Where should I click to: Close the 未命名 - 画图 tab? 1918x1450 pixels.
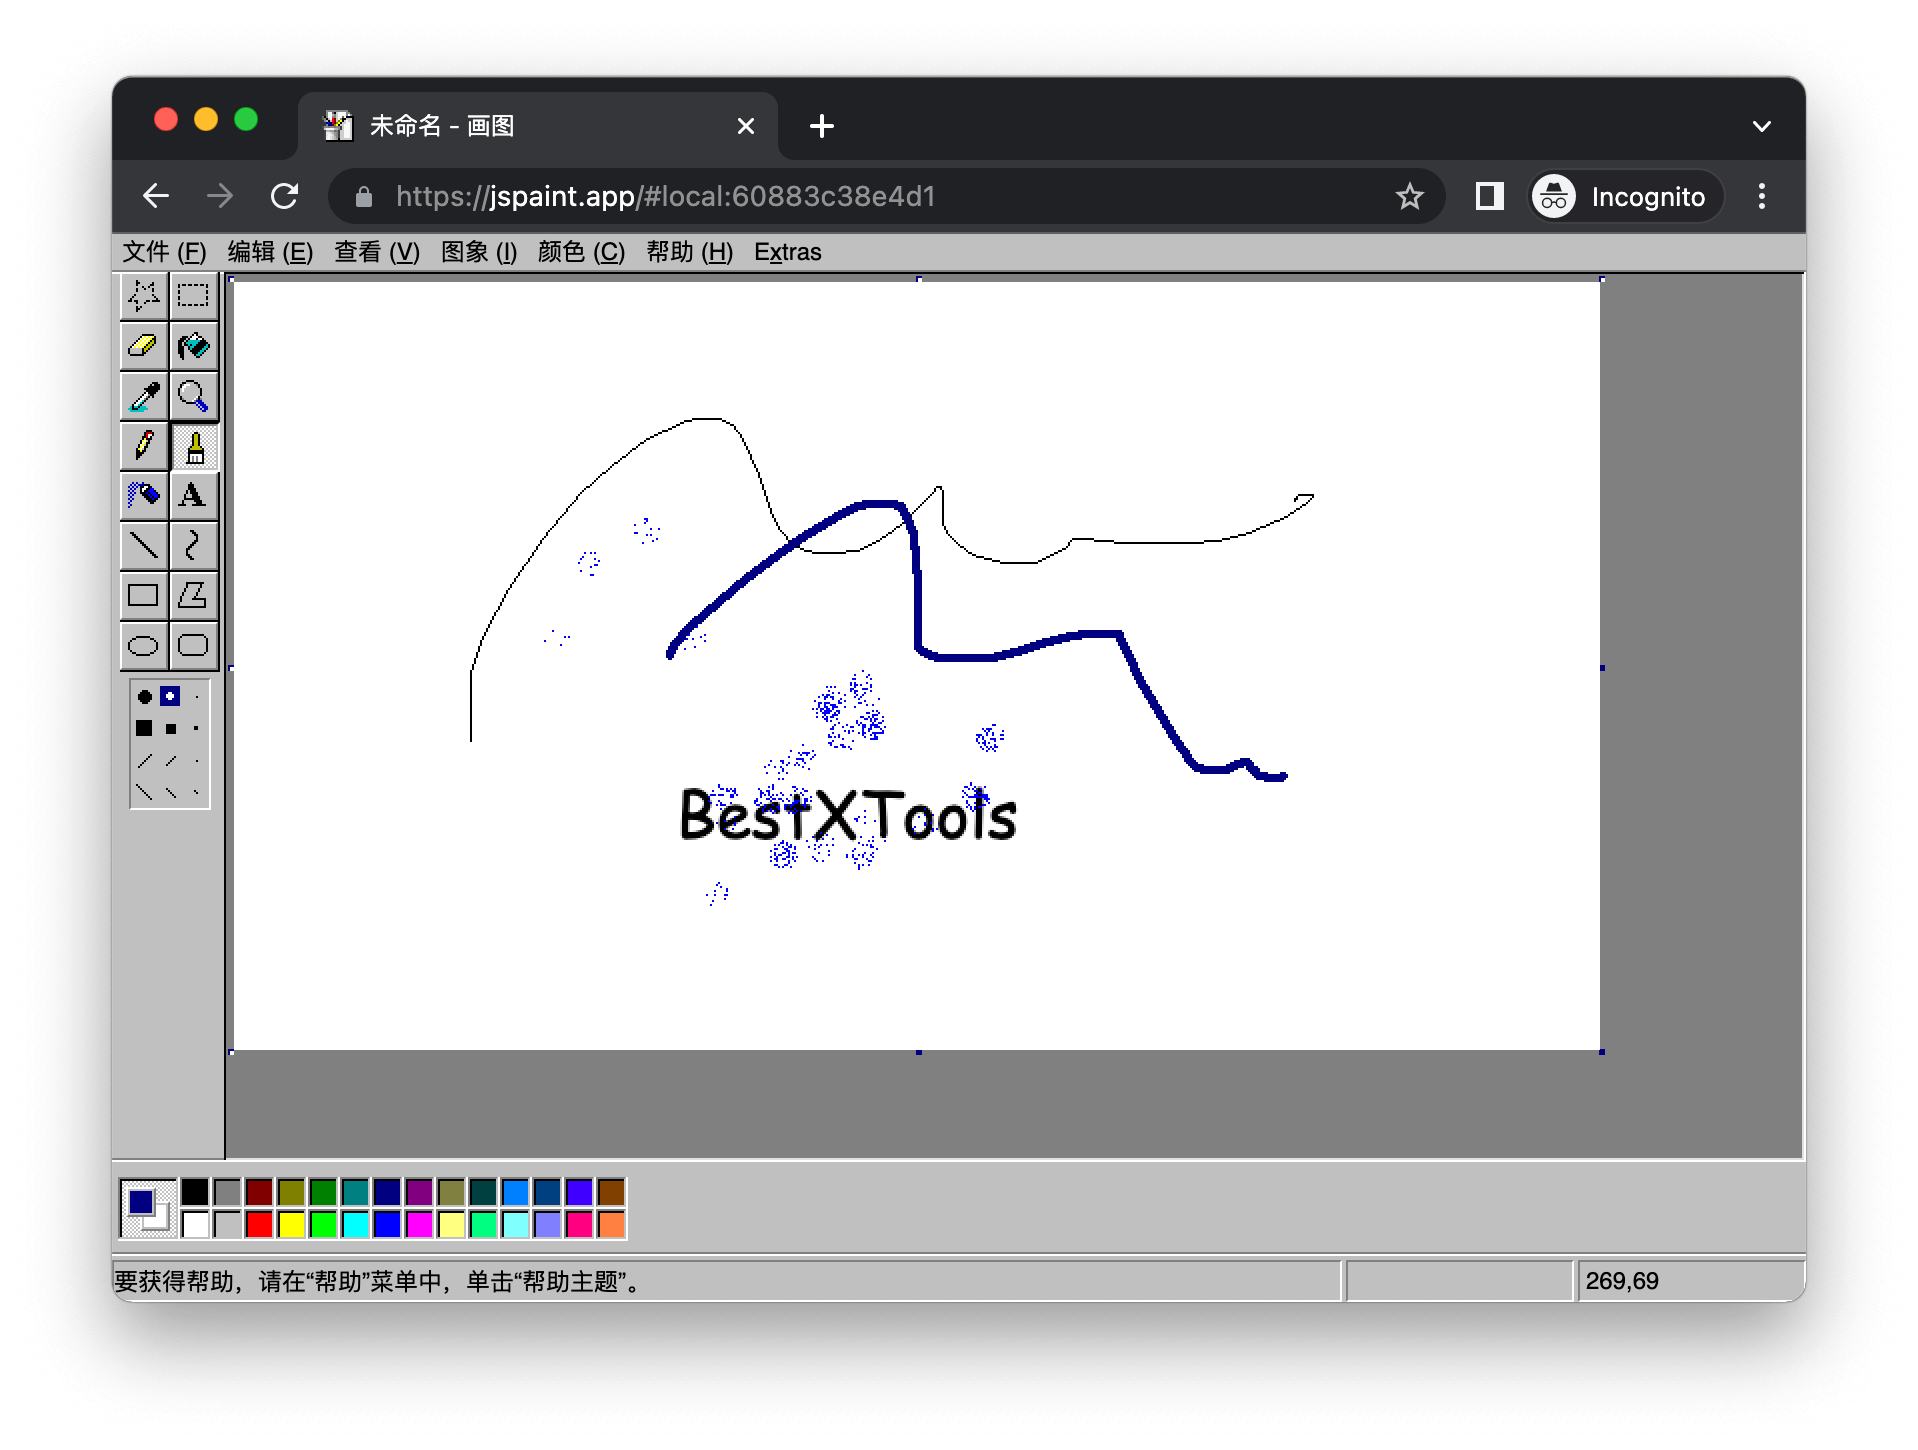(x=746, y=126)
